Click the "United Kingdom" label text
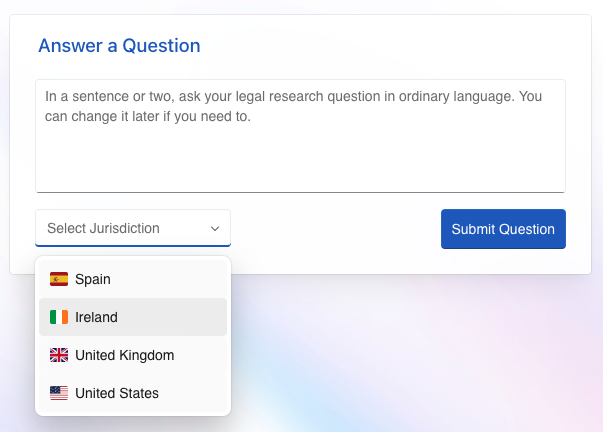The height and width of the screenshot is (432, 603). point(125,355)
